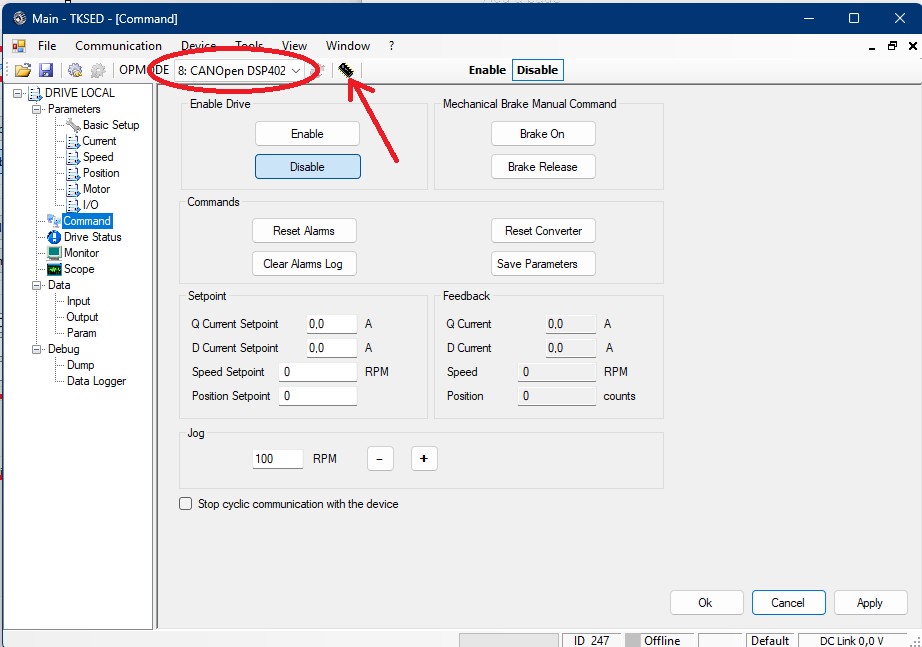Screen dimensions: 922x647
Task: Open Basic Setup wrench item
Action: (x=110, y=125)
